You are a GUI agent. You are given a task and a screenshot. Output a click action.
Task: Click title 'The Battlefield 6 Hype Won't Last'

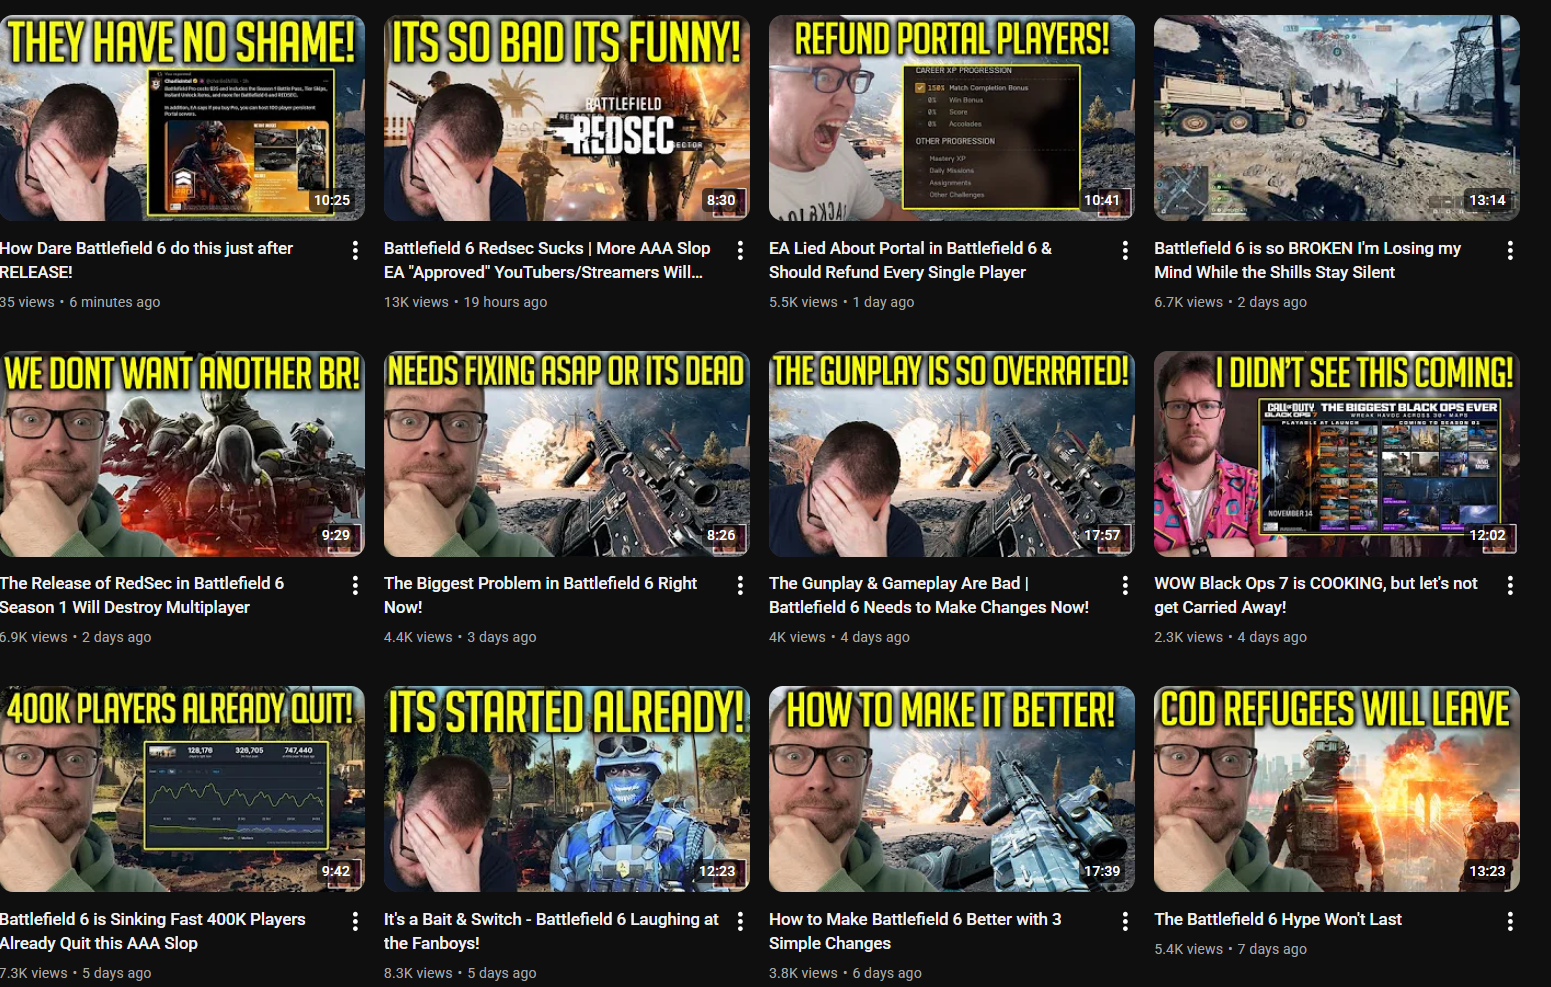pyautogui.click(x=1278, y=919)
